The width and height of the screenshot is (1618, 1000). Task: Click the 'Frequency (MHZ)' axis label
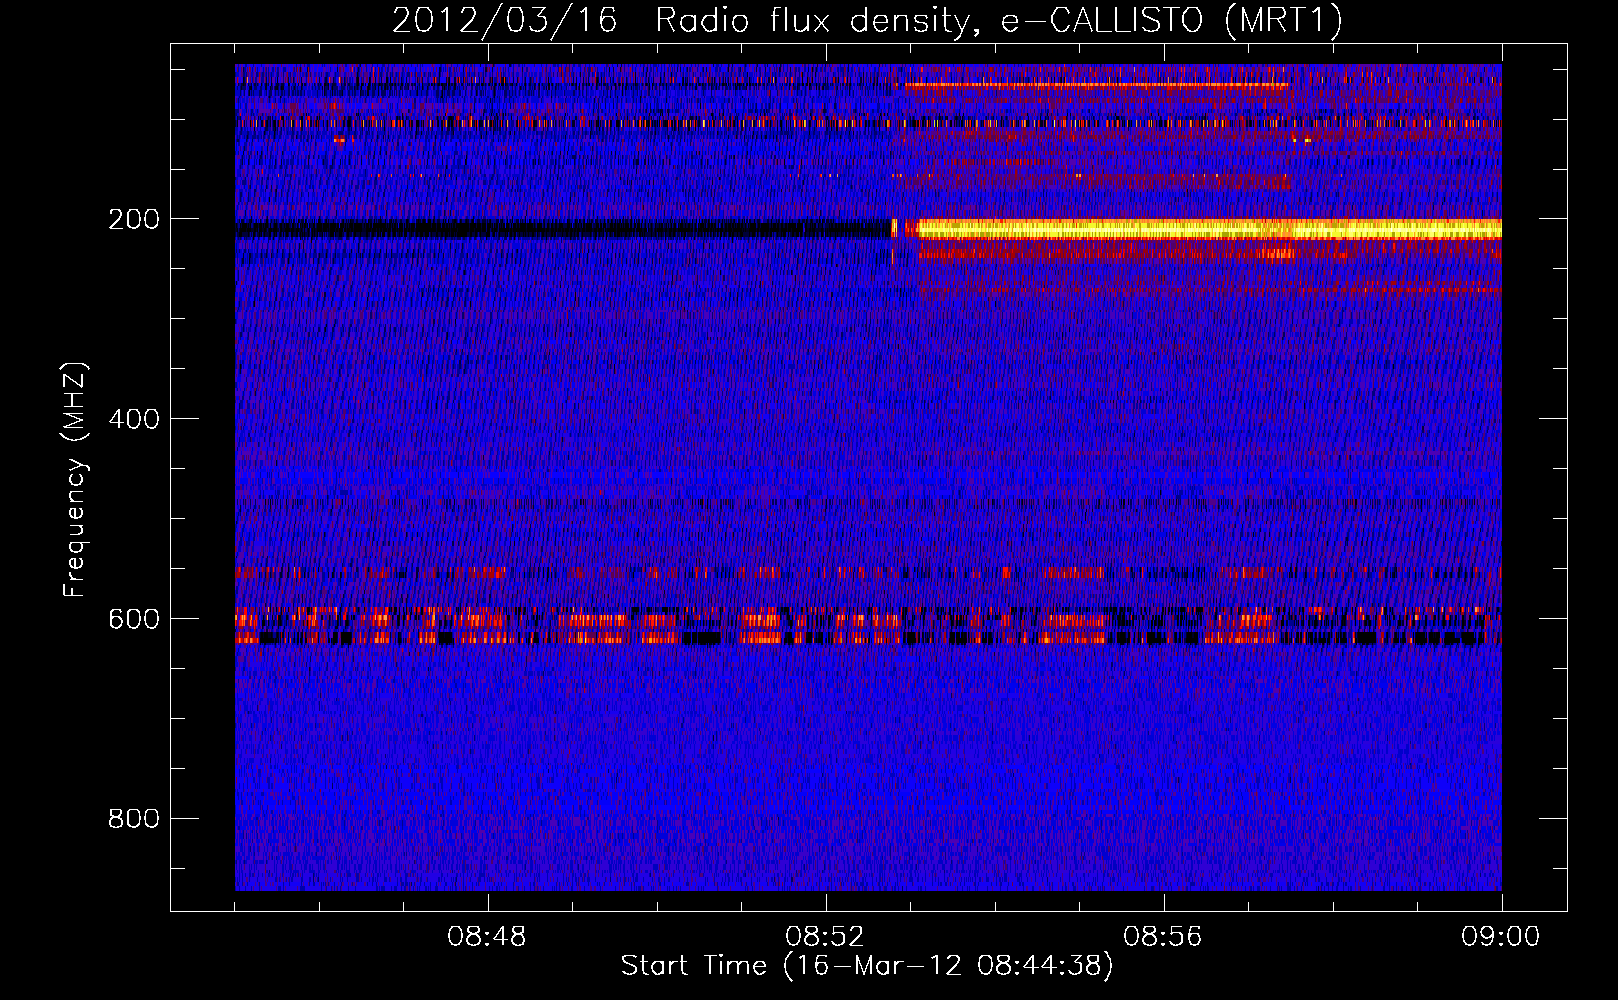(x=74, y=480)
